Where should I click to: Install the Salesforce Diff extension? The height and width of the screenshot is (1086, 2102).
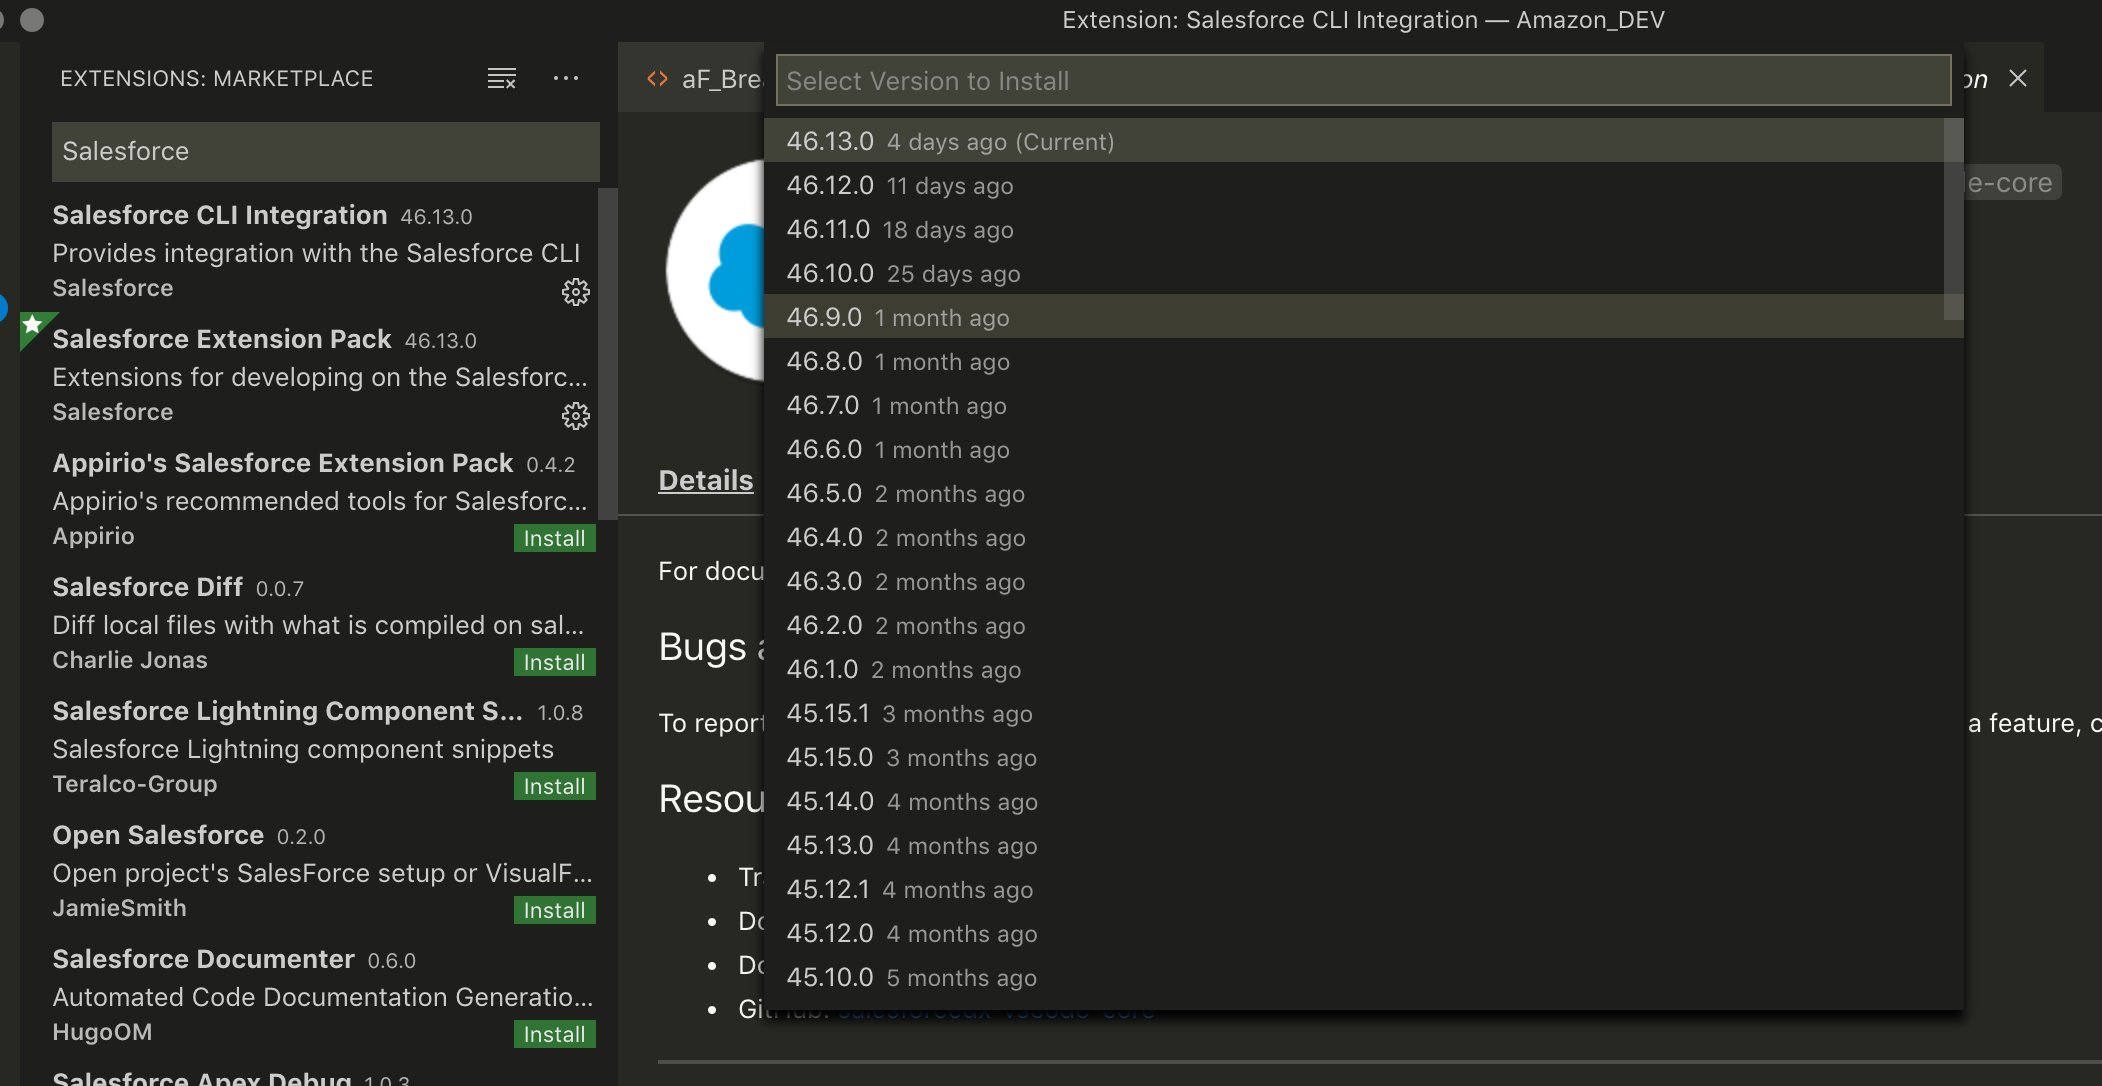(554, 662)
